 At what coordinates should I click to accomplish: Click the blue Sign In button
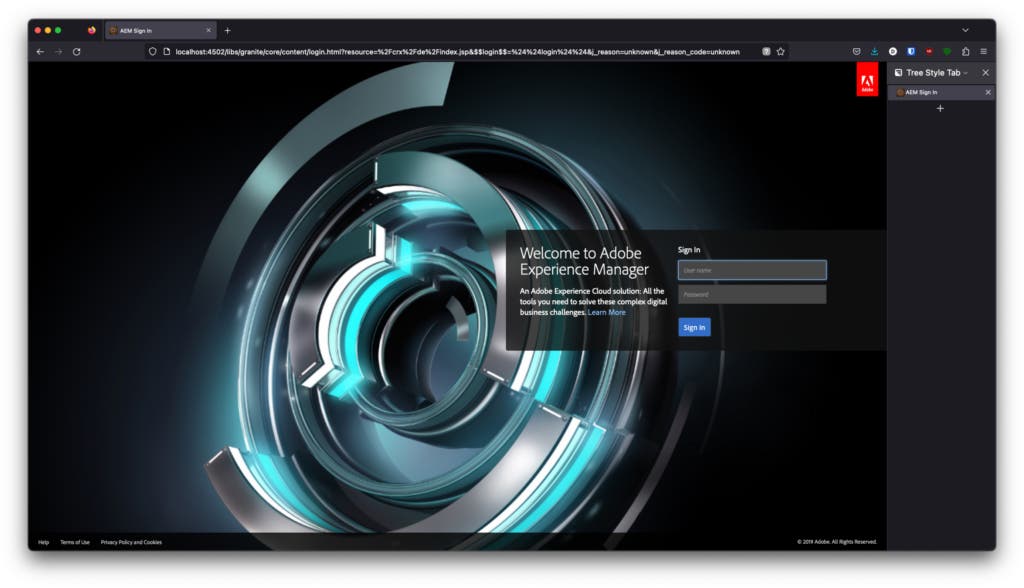pyautogui.click(x=694, y=327)
